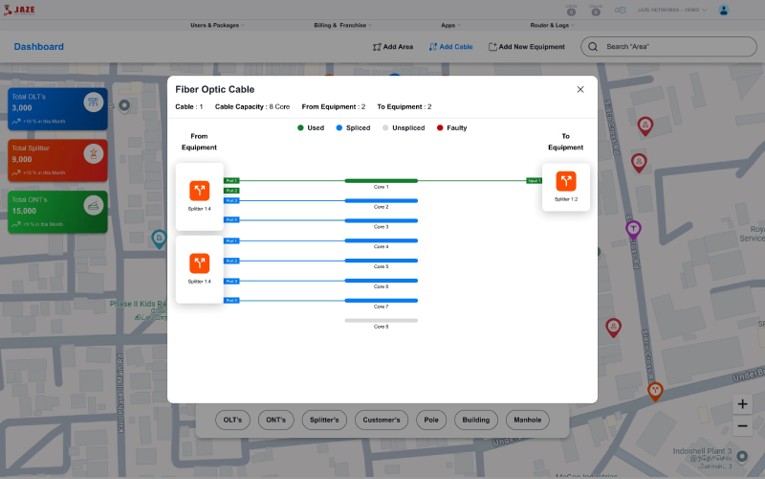Click the To Equipment Splitter 1:2 icon

pos(566,181)
